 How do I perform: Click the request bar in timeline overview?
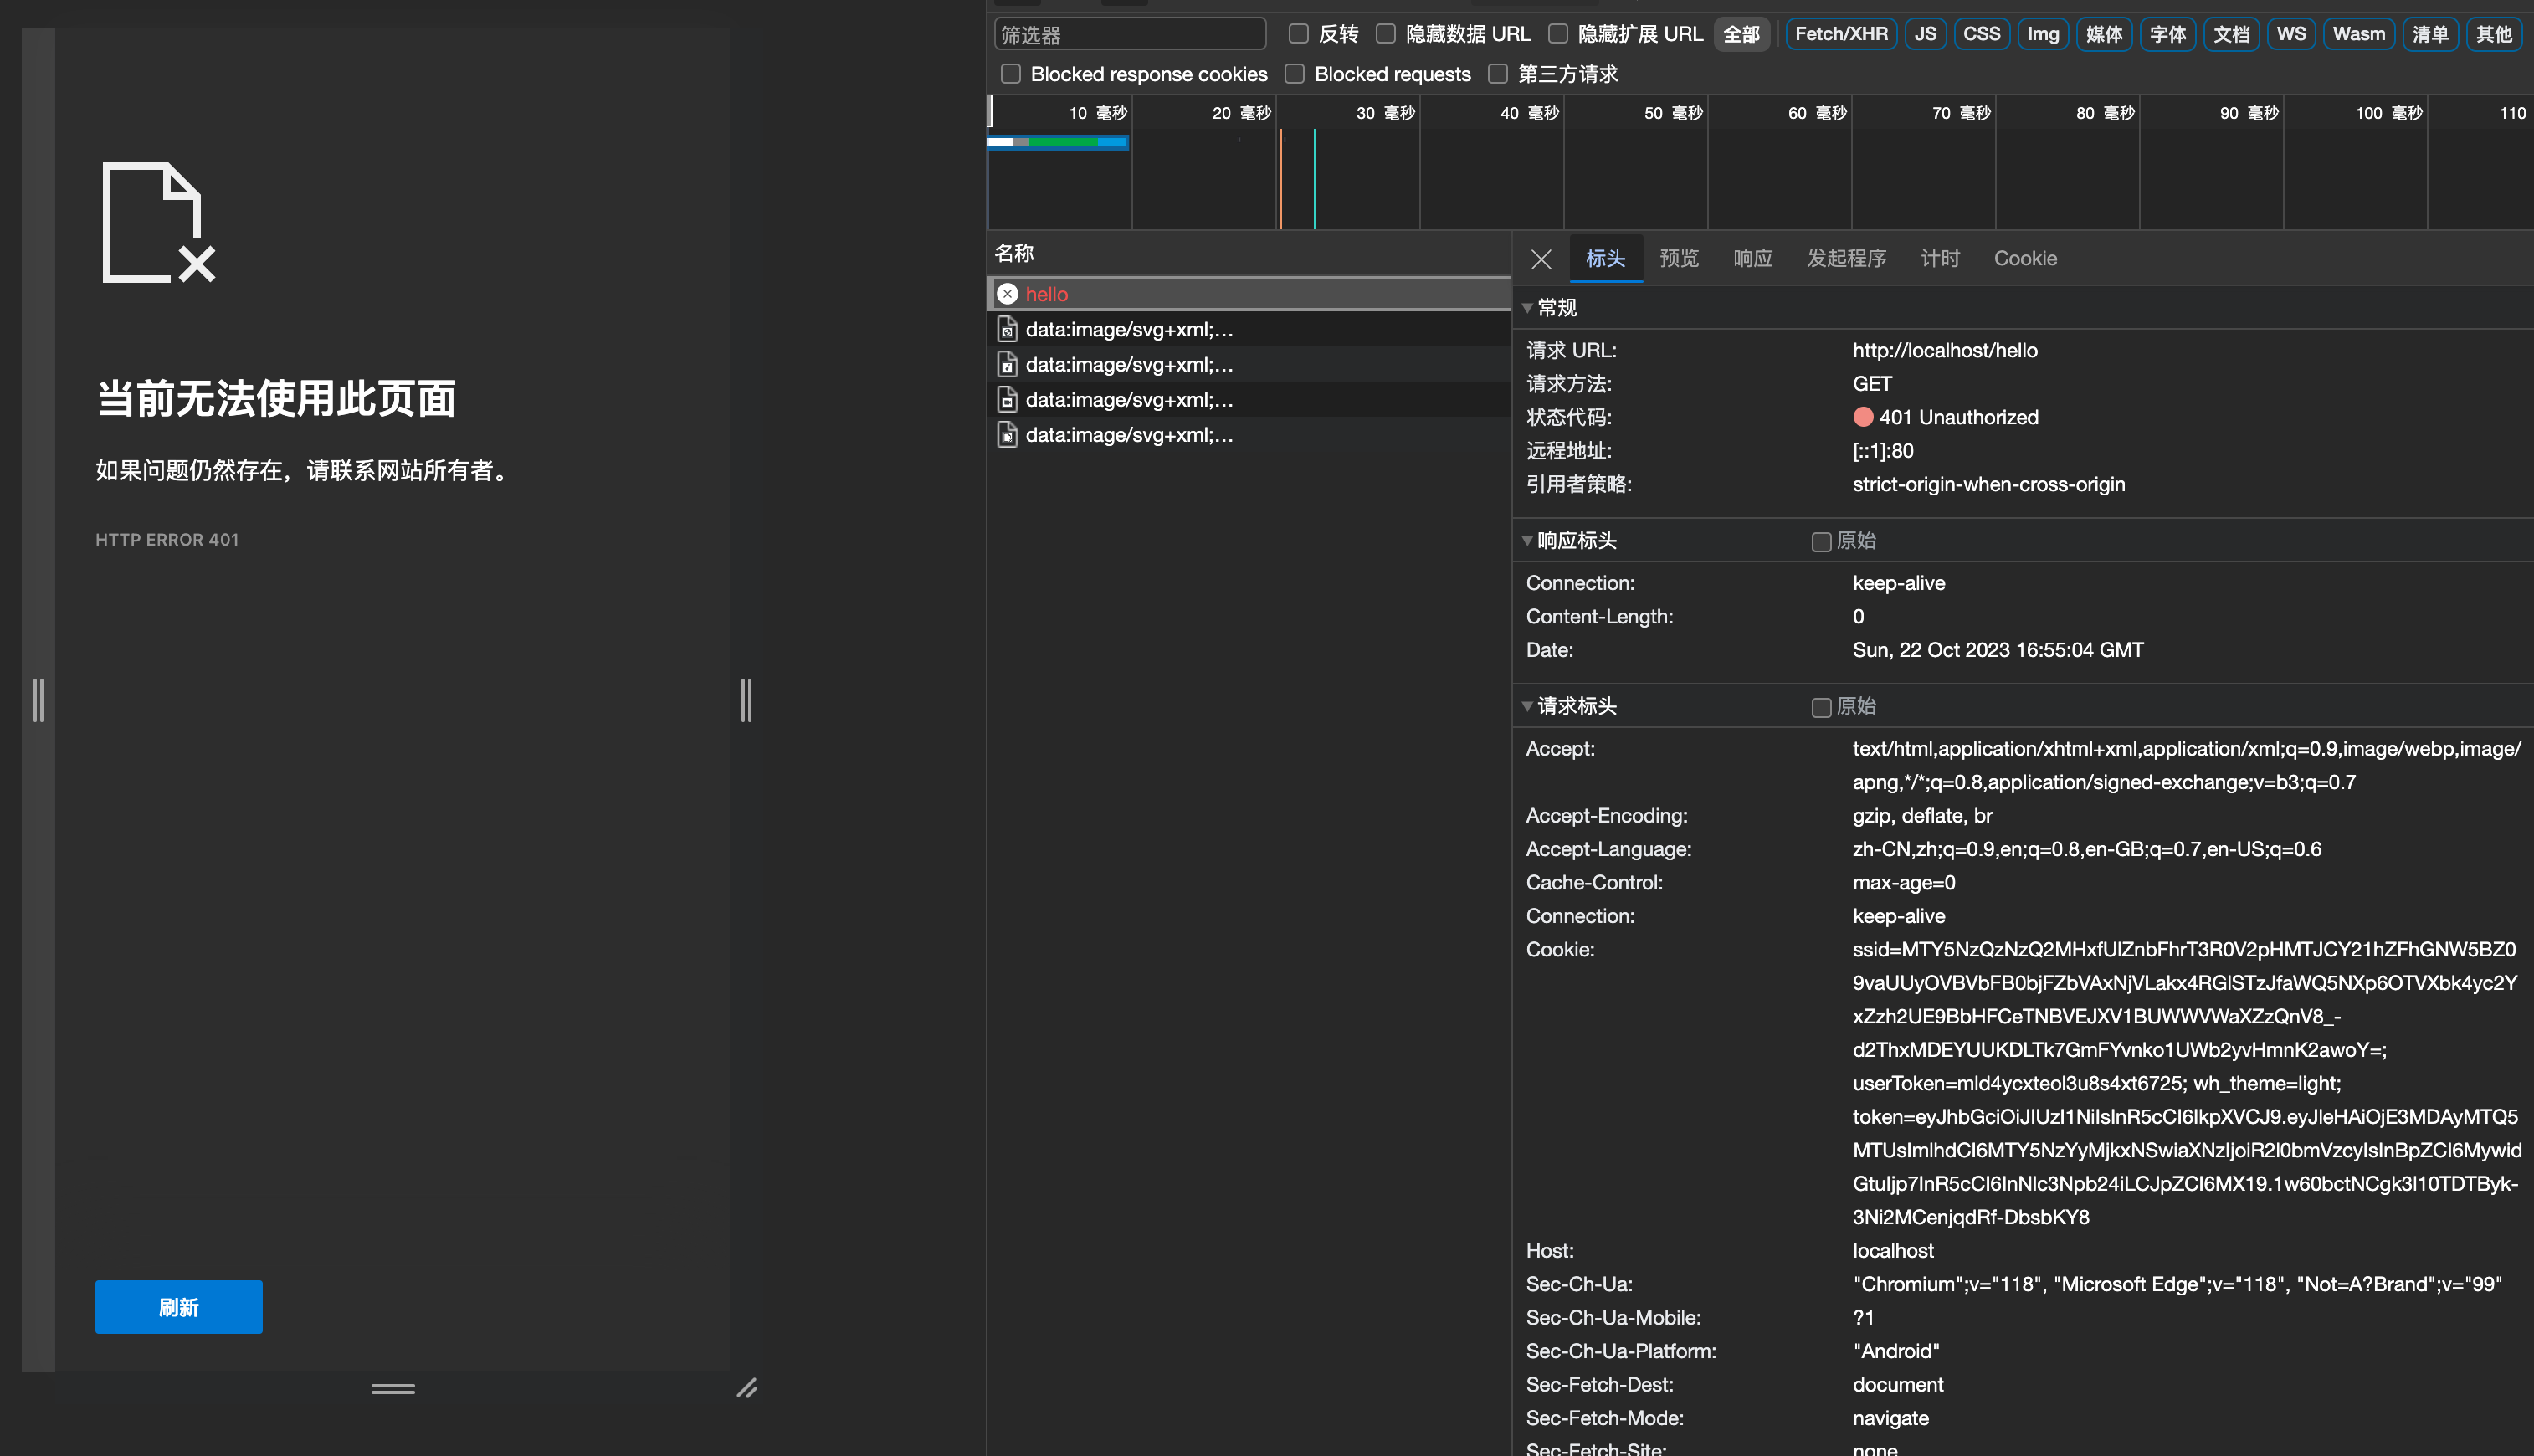pos(1058,143)
